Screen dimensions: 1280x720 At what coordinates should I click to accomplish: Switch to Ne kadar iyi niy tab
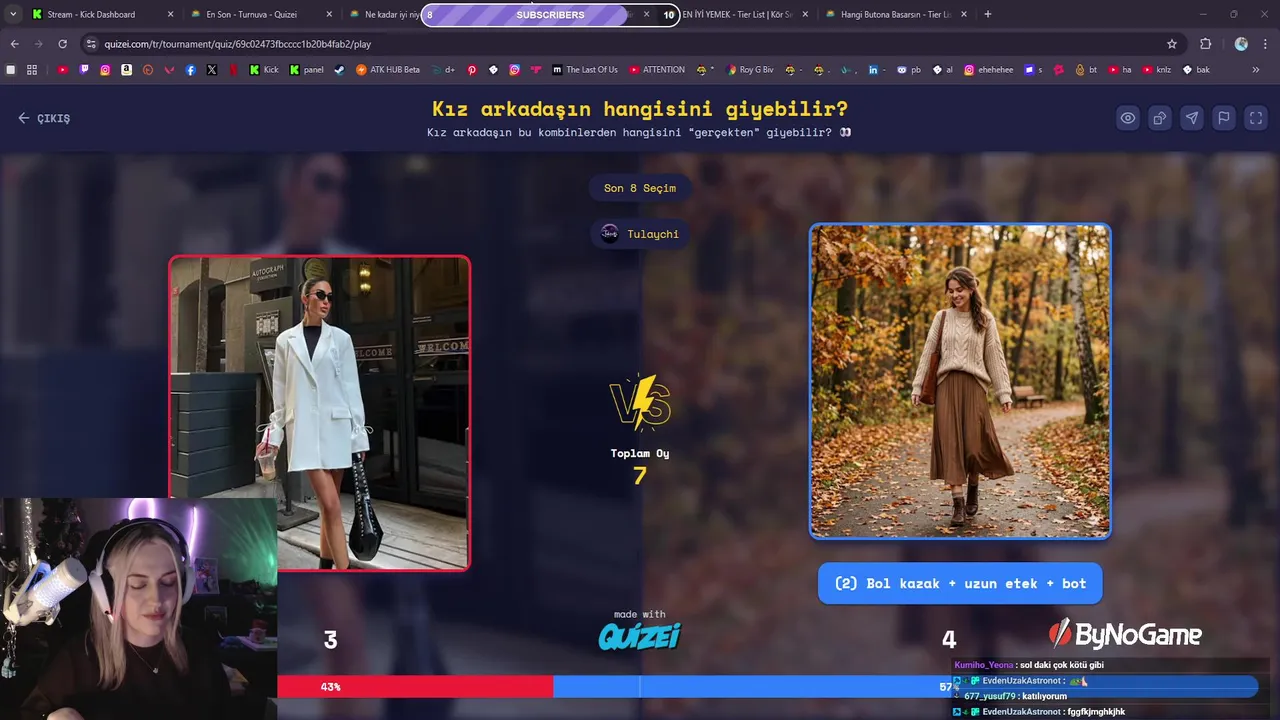(x=385, y=14)
